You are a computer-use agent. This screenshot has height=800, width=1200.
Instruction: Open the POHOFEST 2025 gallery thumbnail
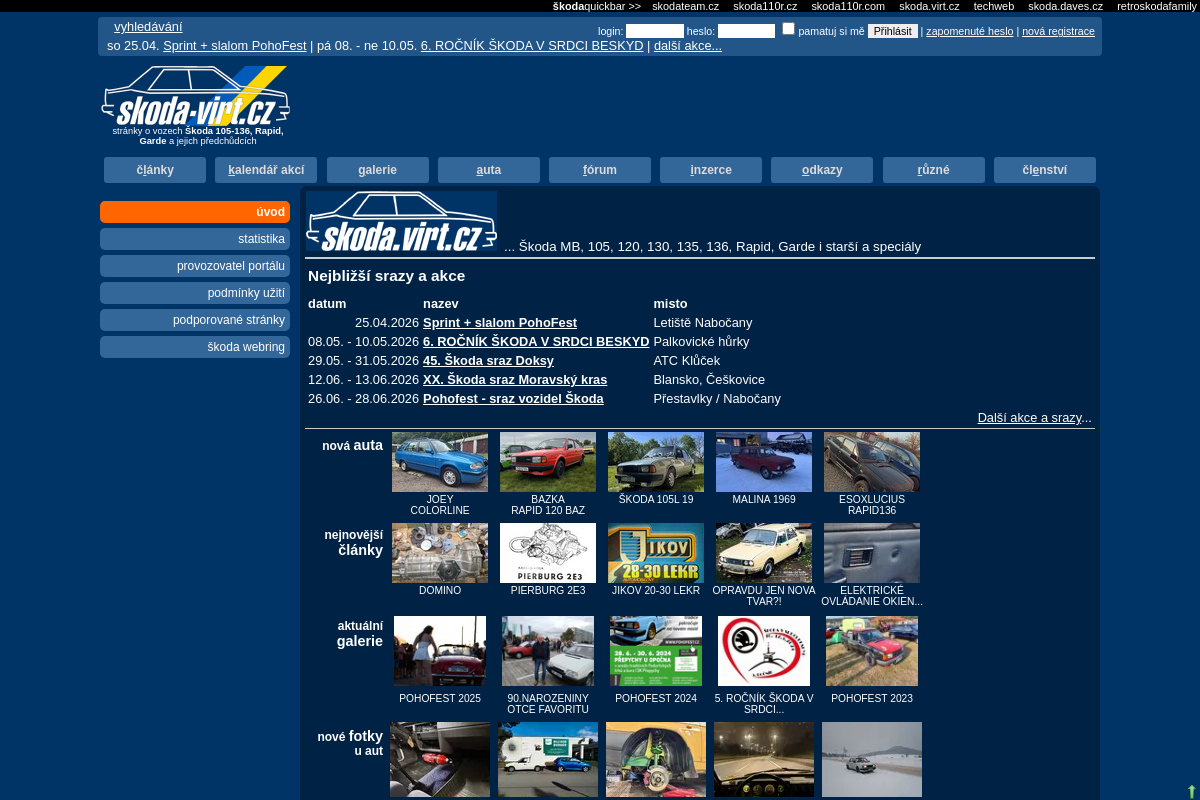point(440,651)
